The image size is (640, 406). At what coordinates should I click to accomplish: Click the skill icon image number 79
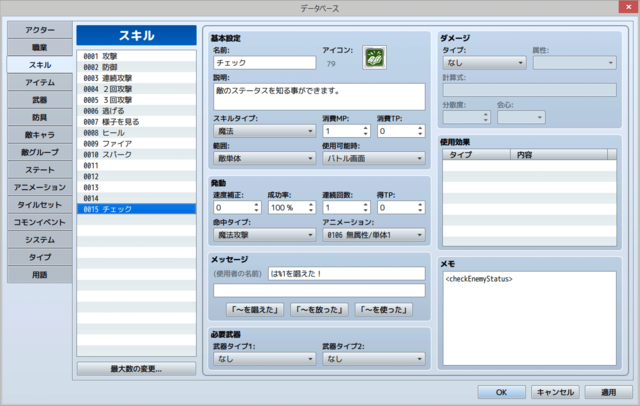[x=374, y=58]
